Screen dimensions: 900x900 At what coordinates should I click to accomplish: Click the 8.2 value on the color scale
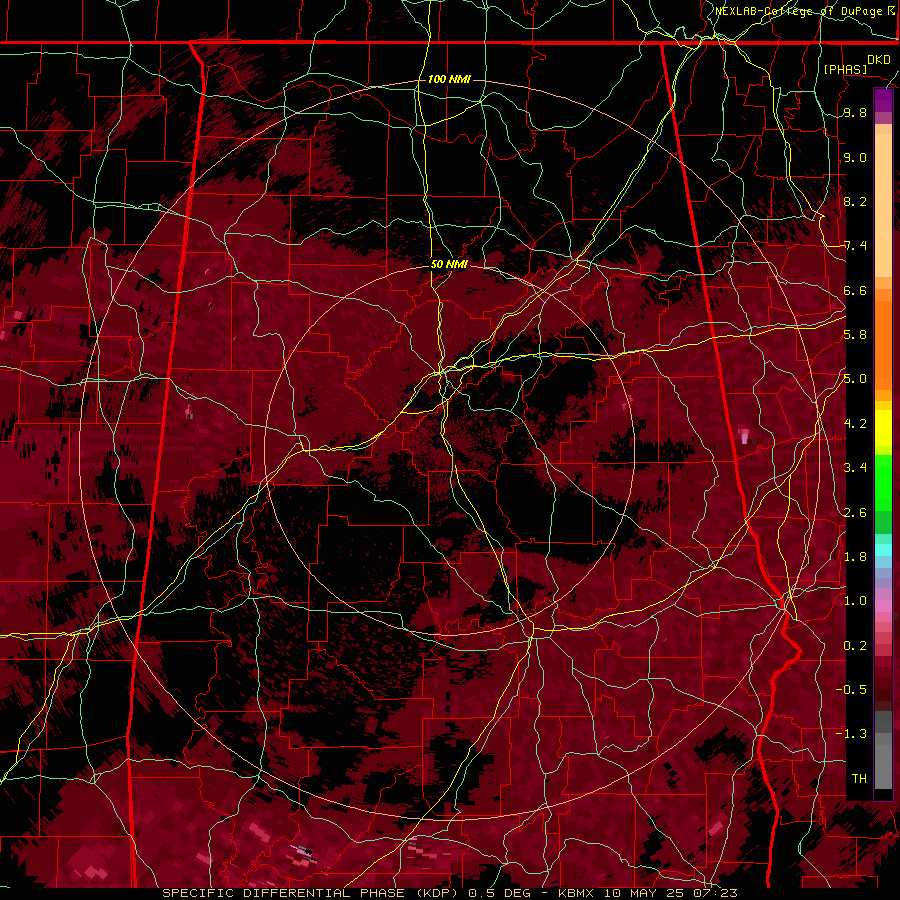coord(855,201)
